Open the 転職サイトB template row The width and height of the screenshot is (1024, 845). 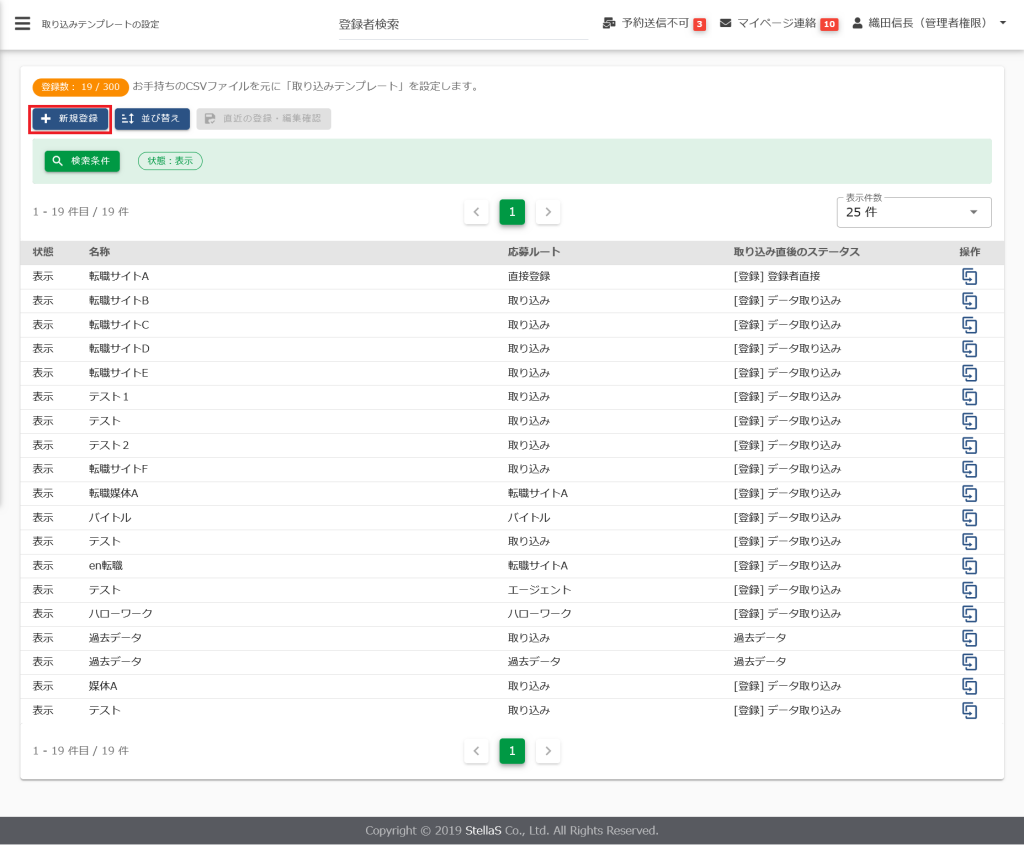[x=119, y=301]
